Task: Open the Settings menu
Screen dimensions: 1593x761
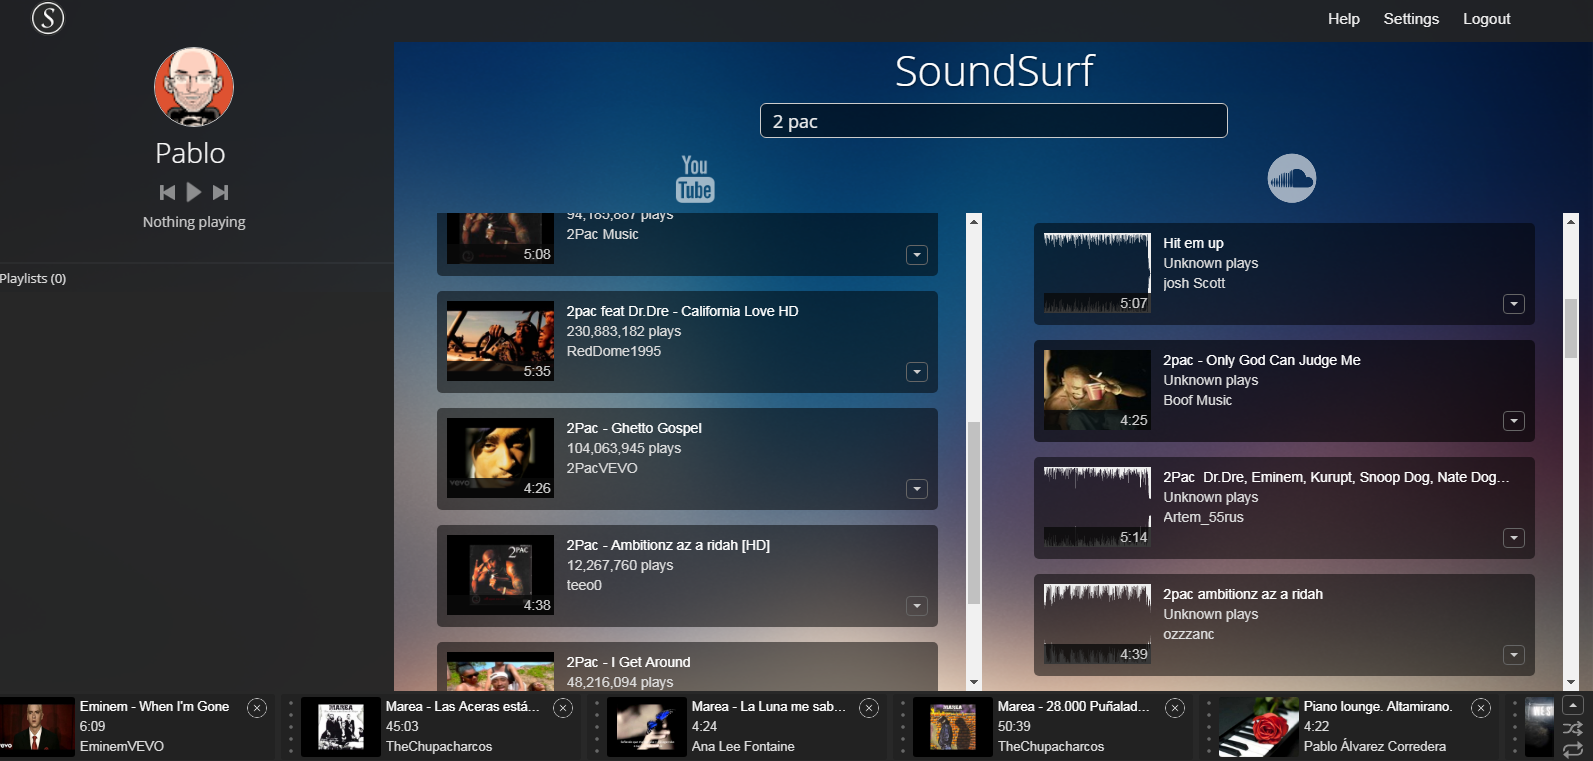Action: [1411, 19]
